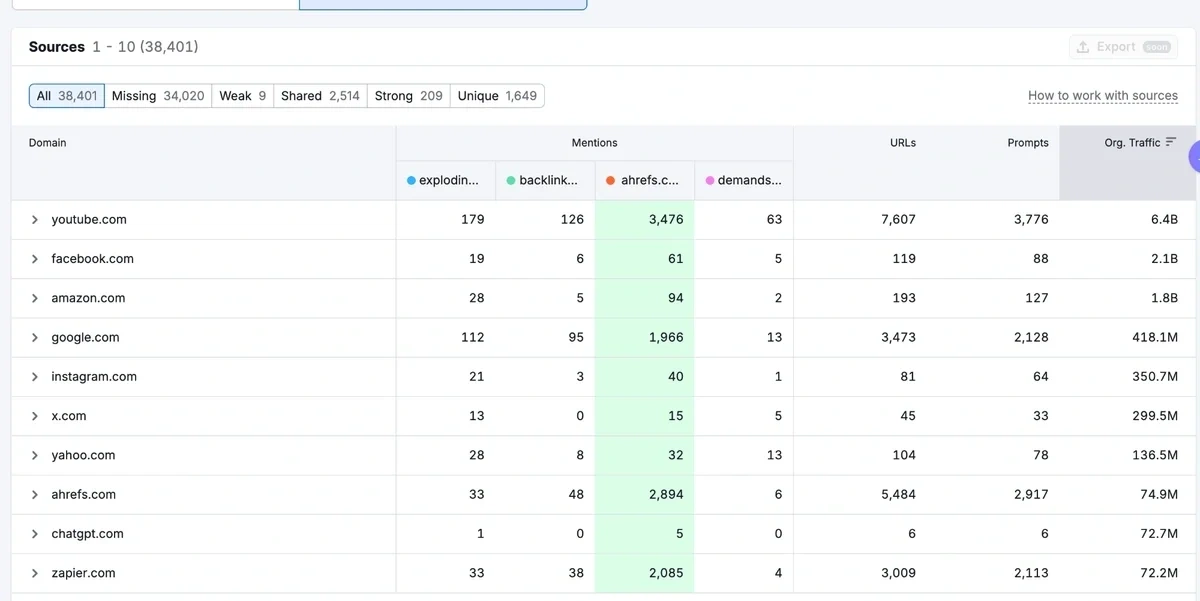Click the chevron beside google.com
Image resolution: width=1200 pixels, height=601 pixels.
click(34, 337)
